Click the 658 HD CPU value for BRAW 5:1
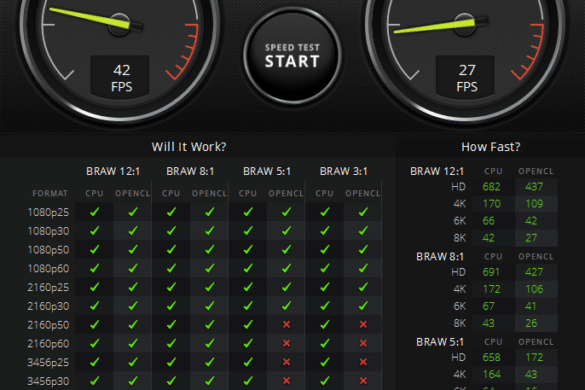Viewport: 585px width, 390px height. (x=491, y=358)
